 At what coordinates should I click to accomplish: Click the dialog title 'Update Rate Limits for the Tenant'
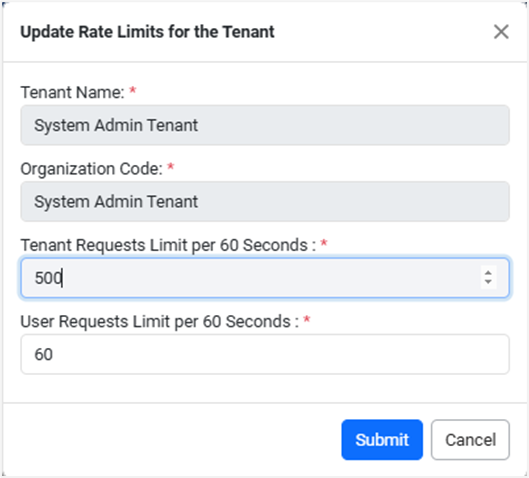pos(147,32)
